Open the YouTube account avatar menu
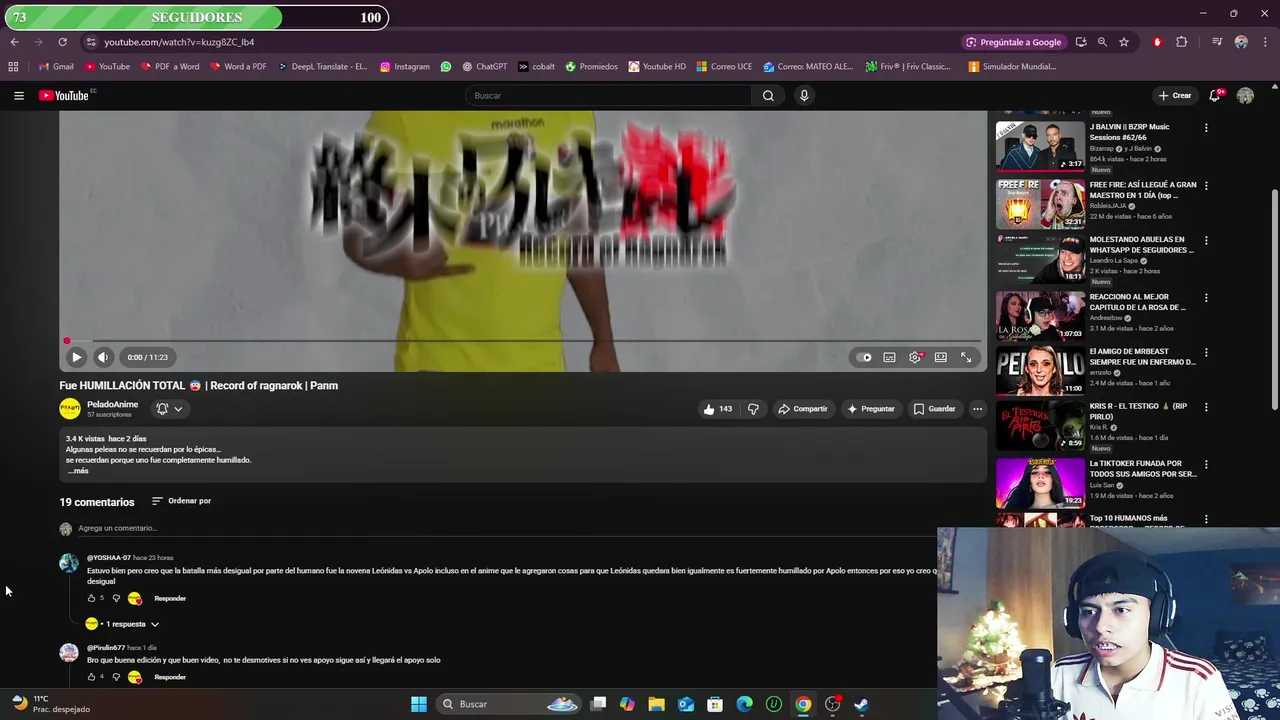The width and height of the screenshot is (1280, 720). [1245, 95]
